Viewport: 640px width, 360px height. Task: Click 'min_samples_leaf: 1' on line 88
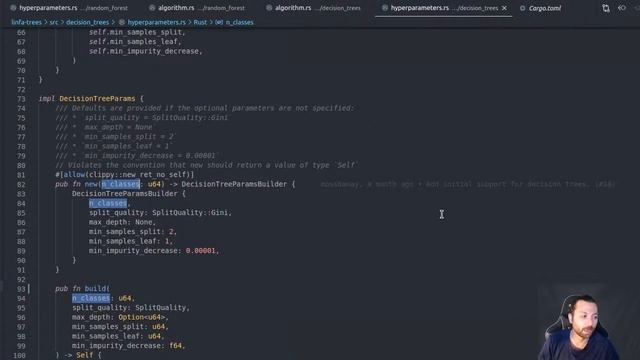pos(129,241)
